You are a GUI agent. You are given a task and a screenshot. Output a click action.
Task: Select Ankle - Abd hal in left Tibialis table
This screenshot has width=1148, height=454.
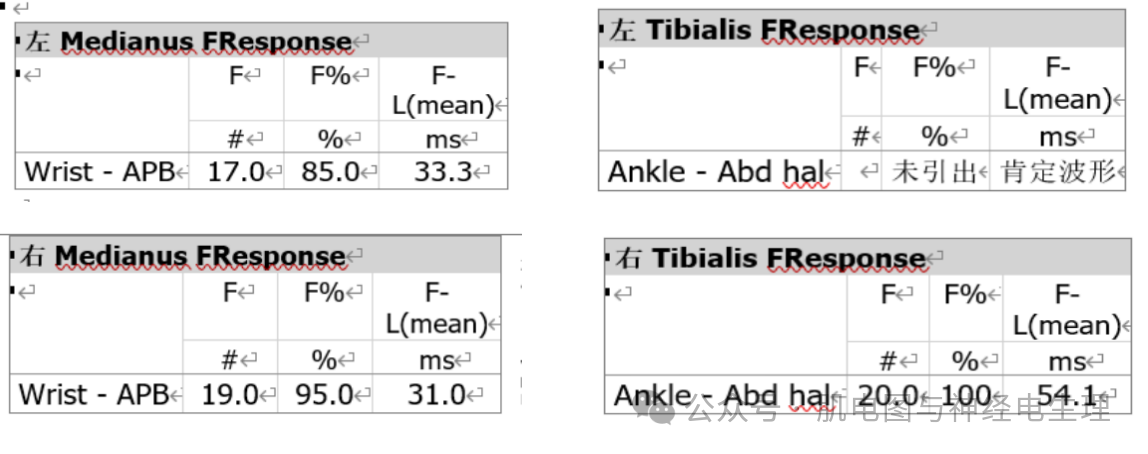[x=717, y=173]
